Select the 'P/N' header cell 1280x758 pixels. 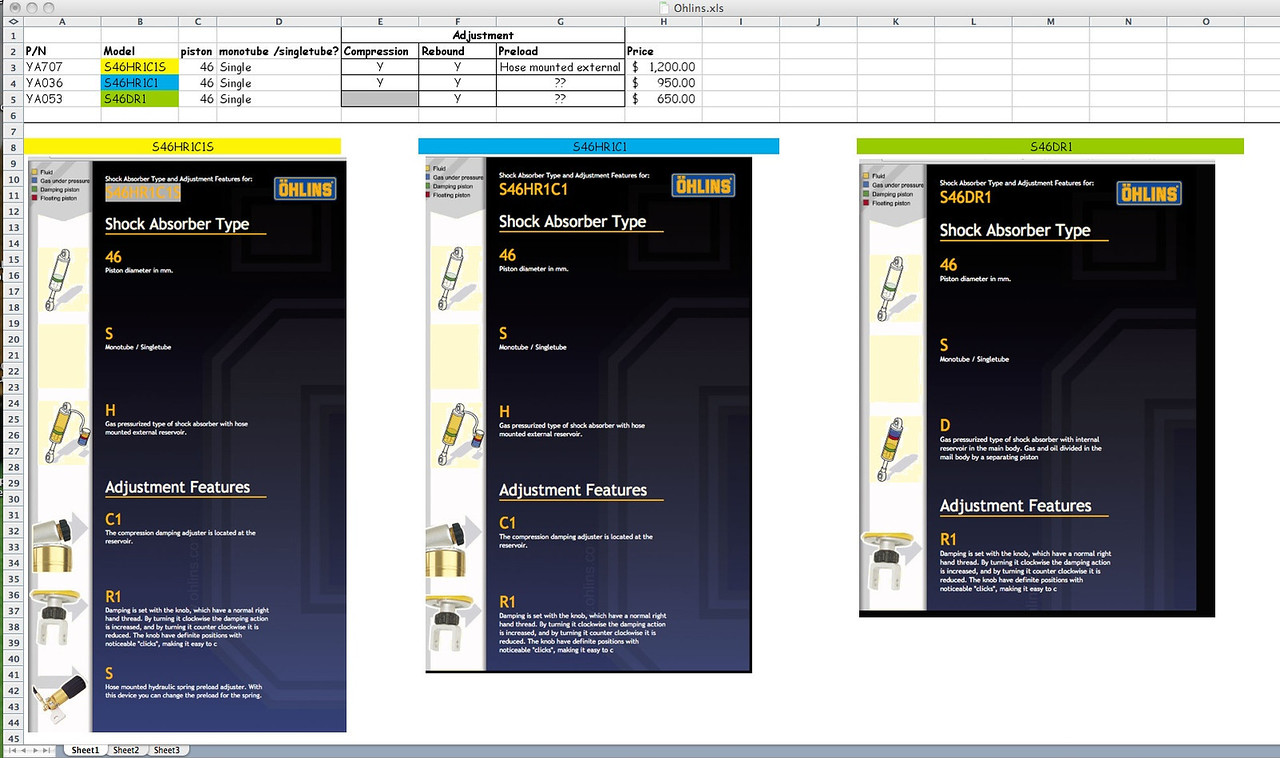[63, 51]
